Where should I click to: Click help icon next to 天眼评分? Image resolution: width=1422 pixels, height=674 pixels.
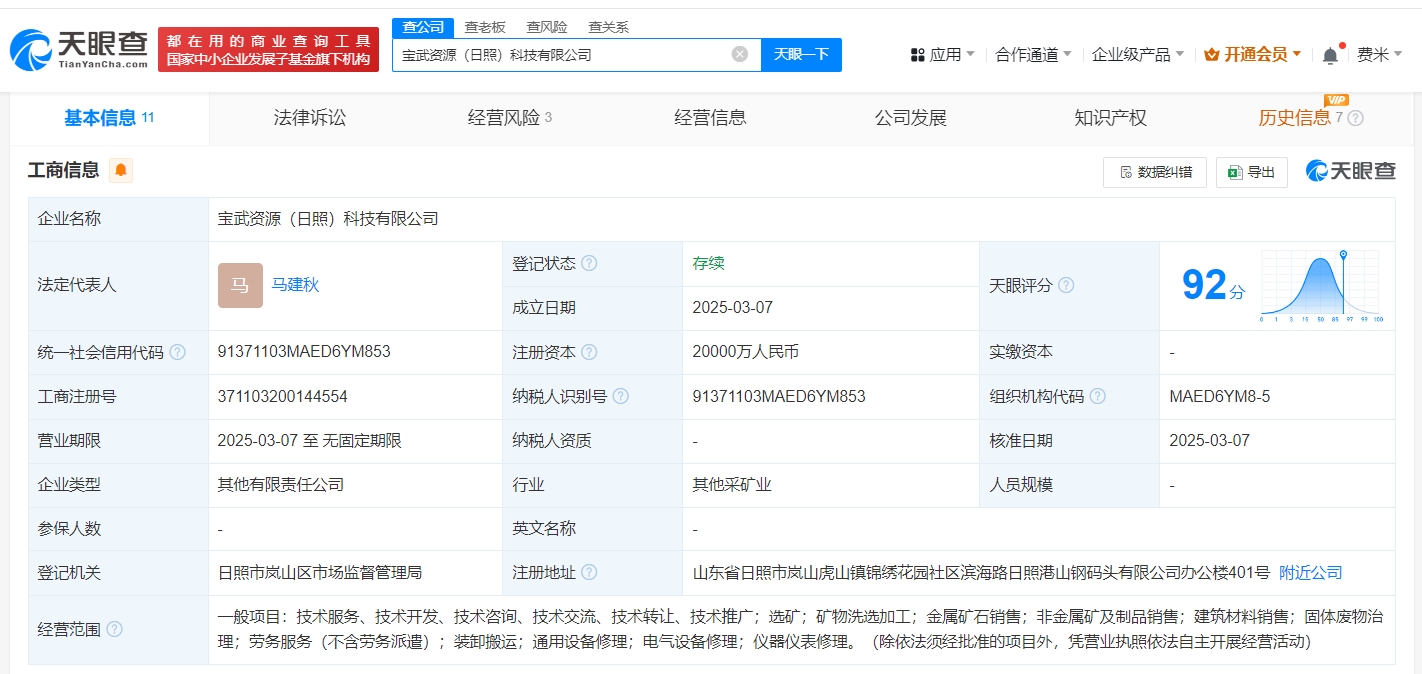tap(1066, 285)
